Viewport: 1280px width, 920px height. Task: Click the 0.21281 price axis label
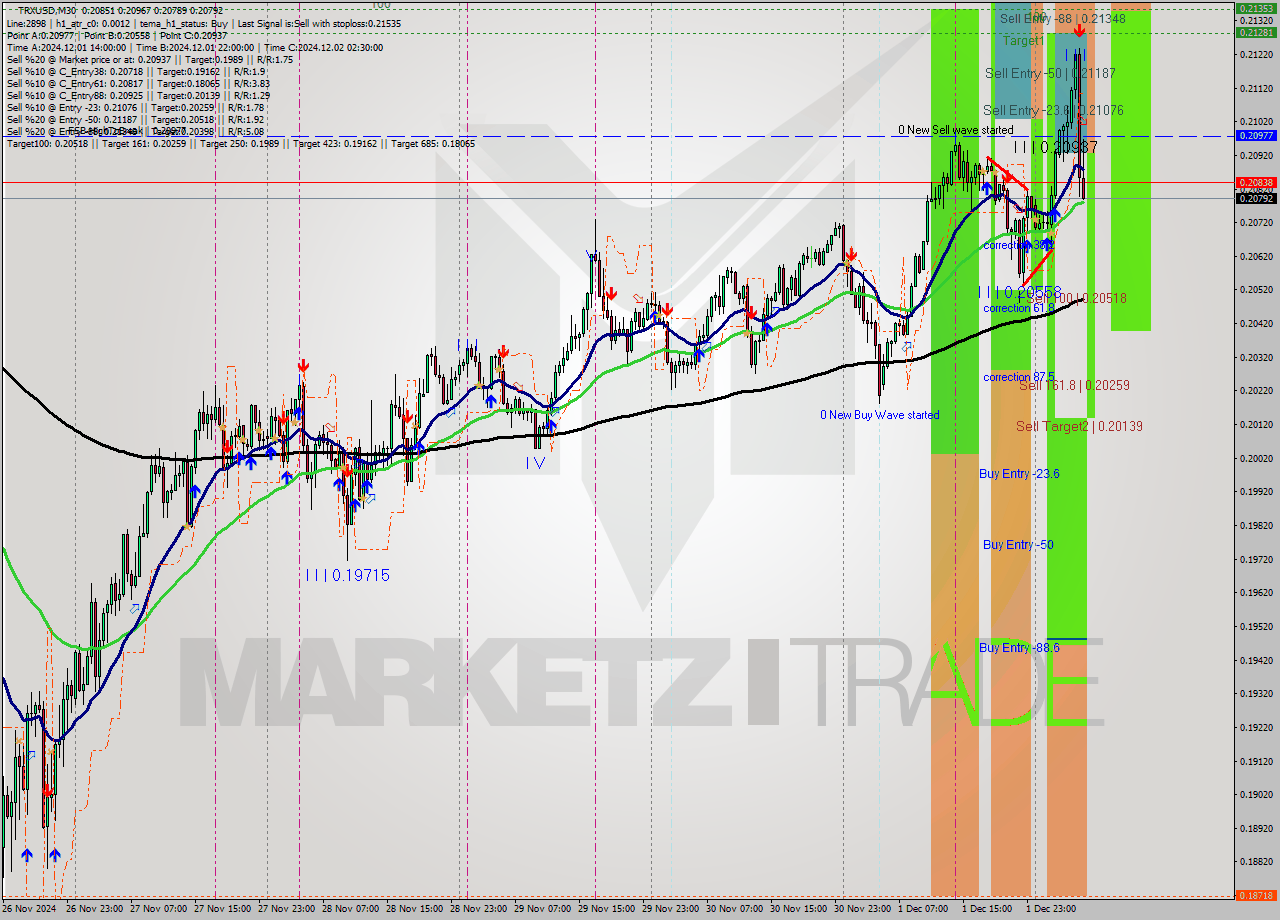[1257, 32]
